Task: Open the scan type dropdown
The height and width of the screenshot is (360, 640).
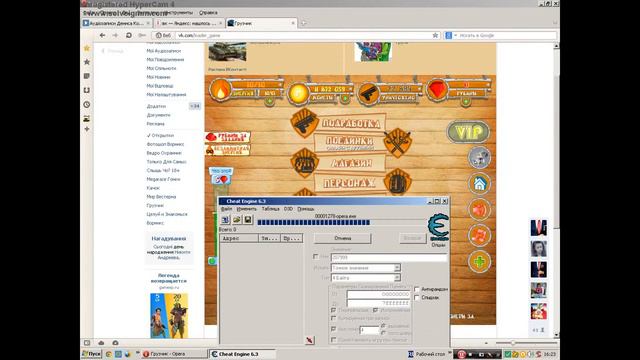Action: point(366,268)
